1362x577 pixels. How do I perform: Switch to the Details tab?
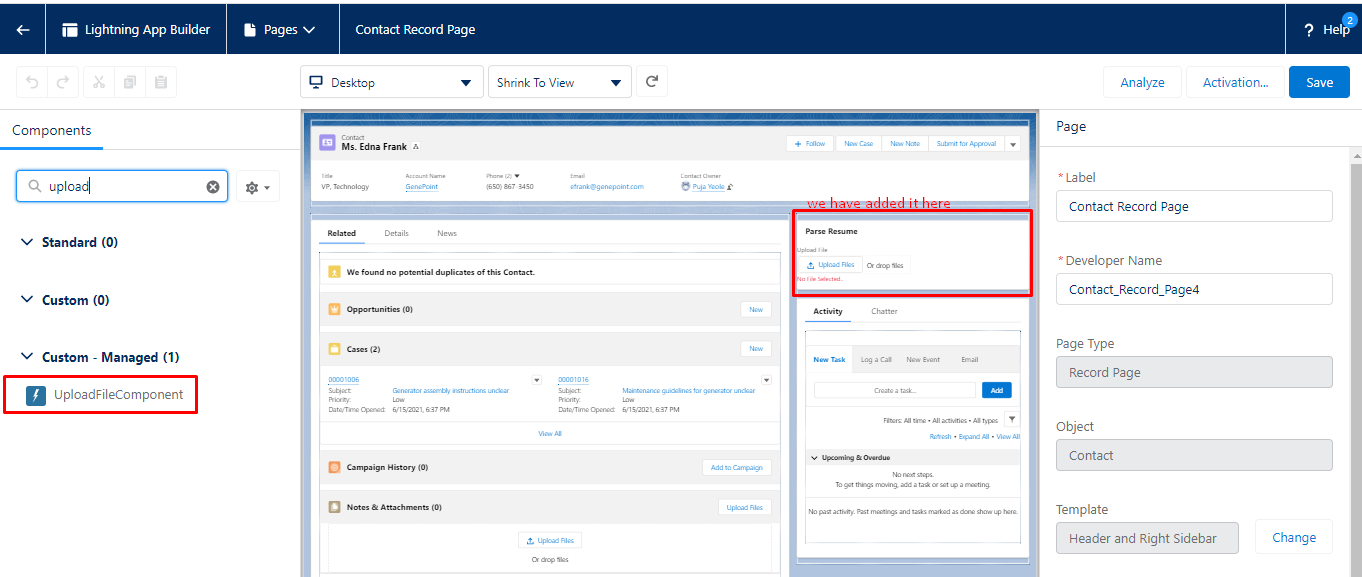396,233
